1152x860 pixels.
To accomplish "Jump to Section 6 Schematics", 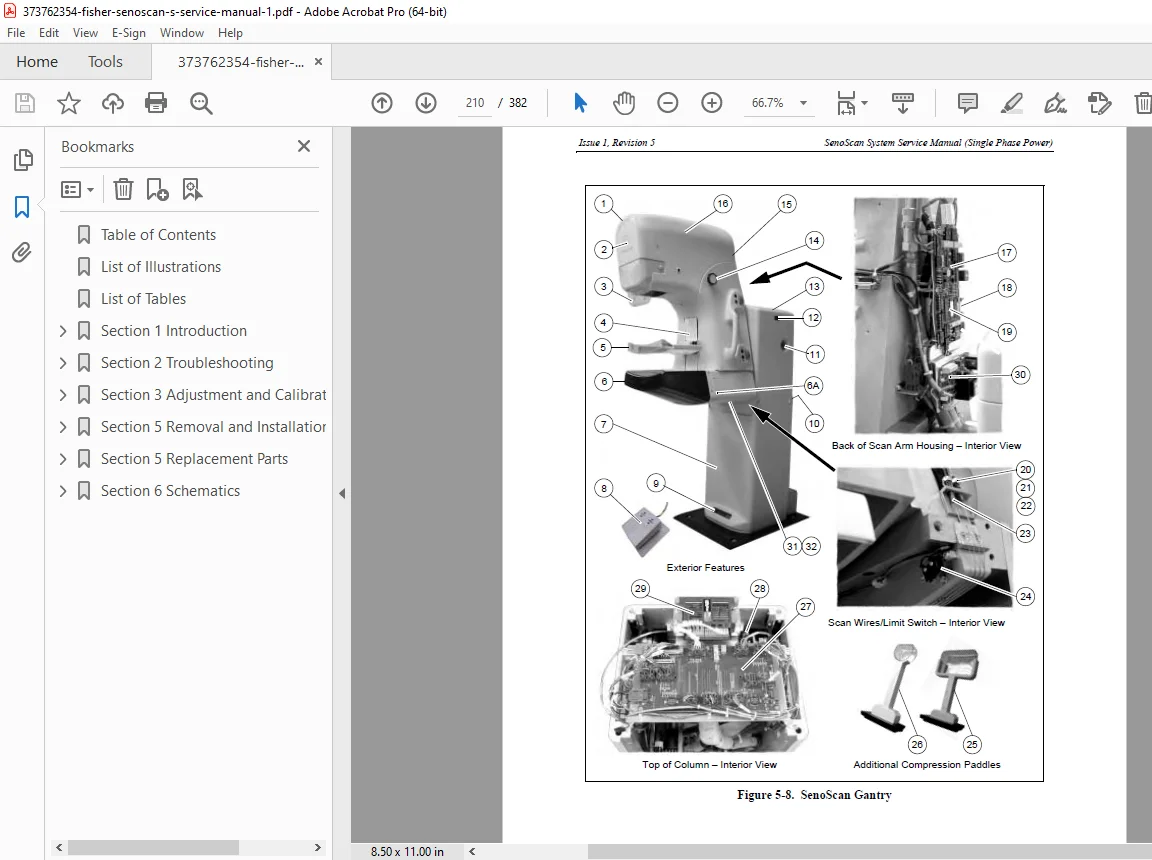I will pos(170,491).
